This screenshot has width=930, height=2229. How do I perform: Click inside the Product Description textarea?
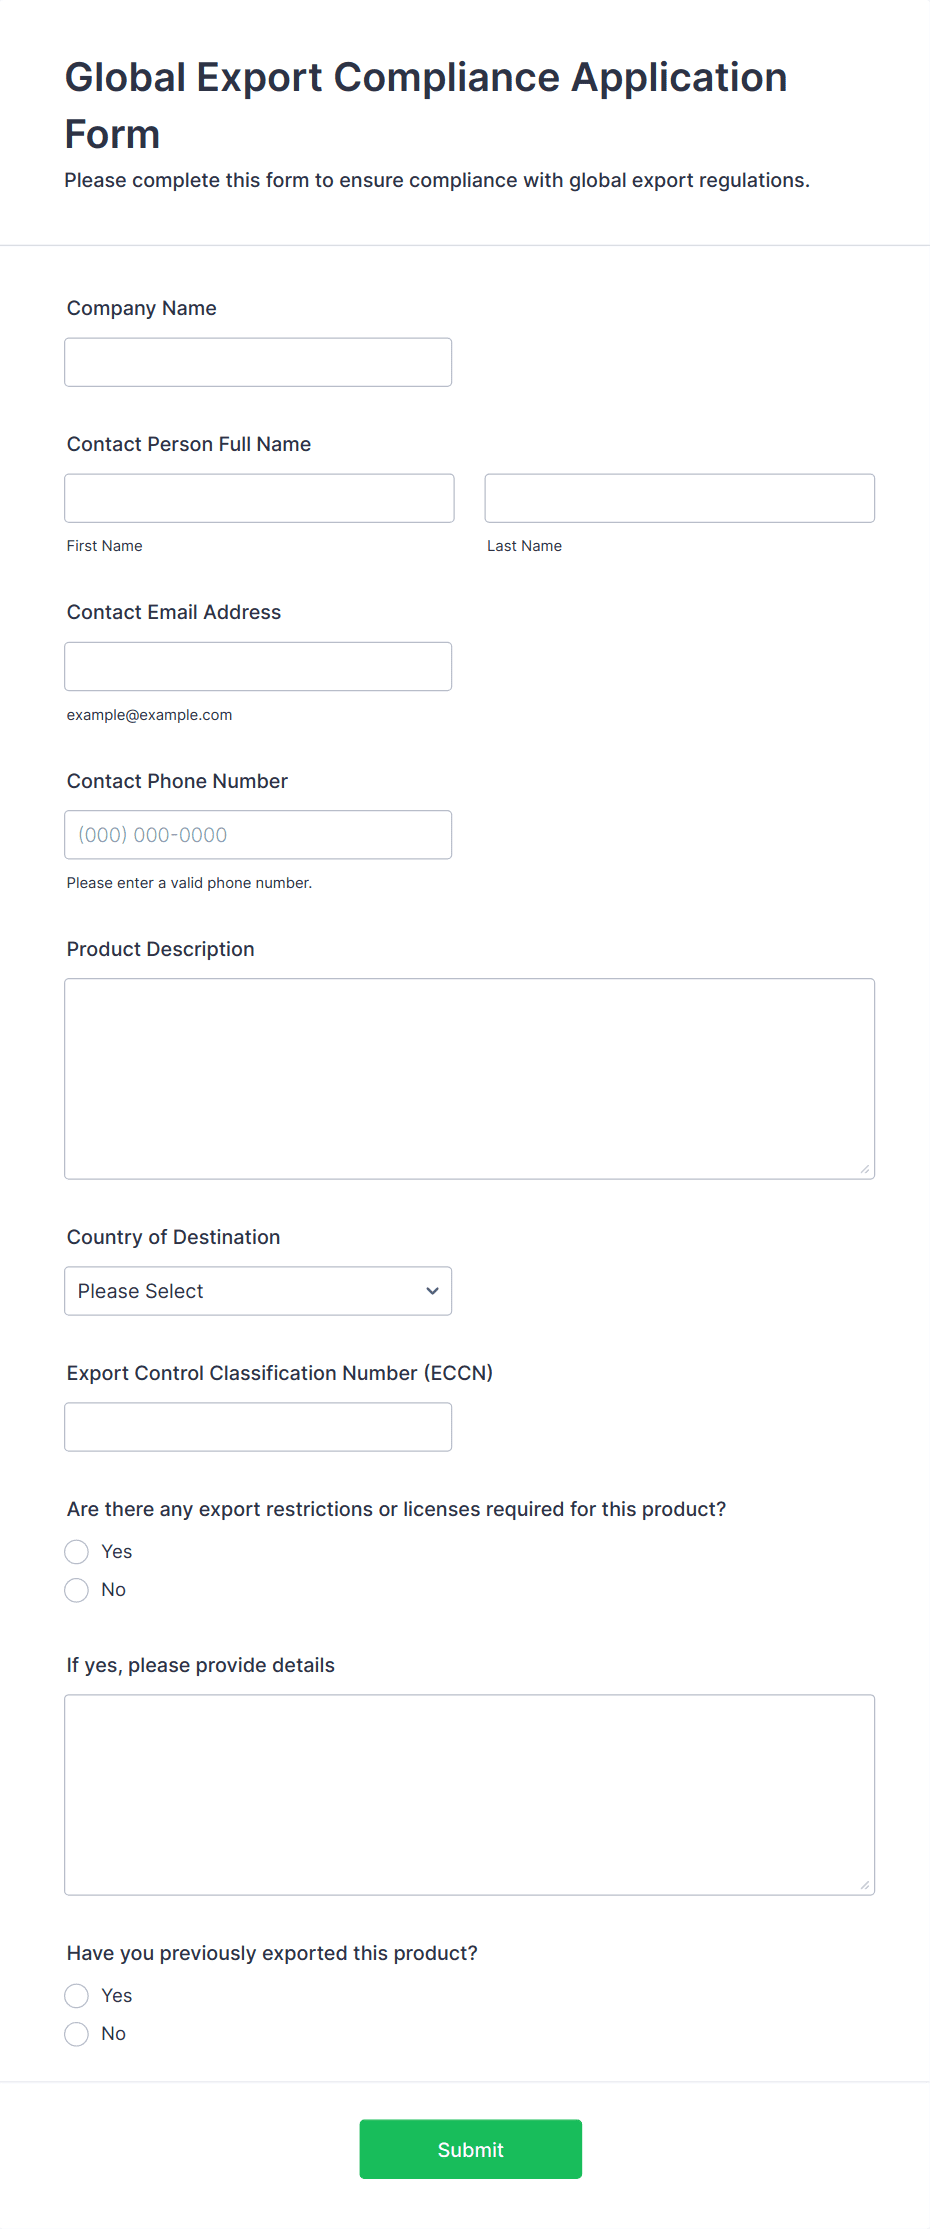coord(469,1078)
